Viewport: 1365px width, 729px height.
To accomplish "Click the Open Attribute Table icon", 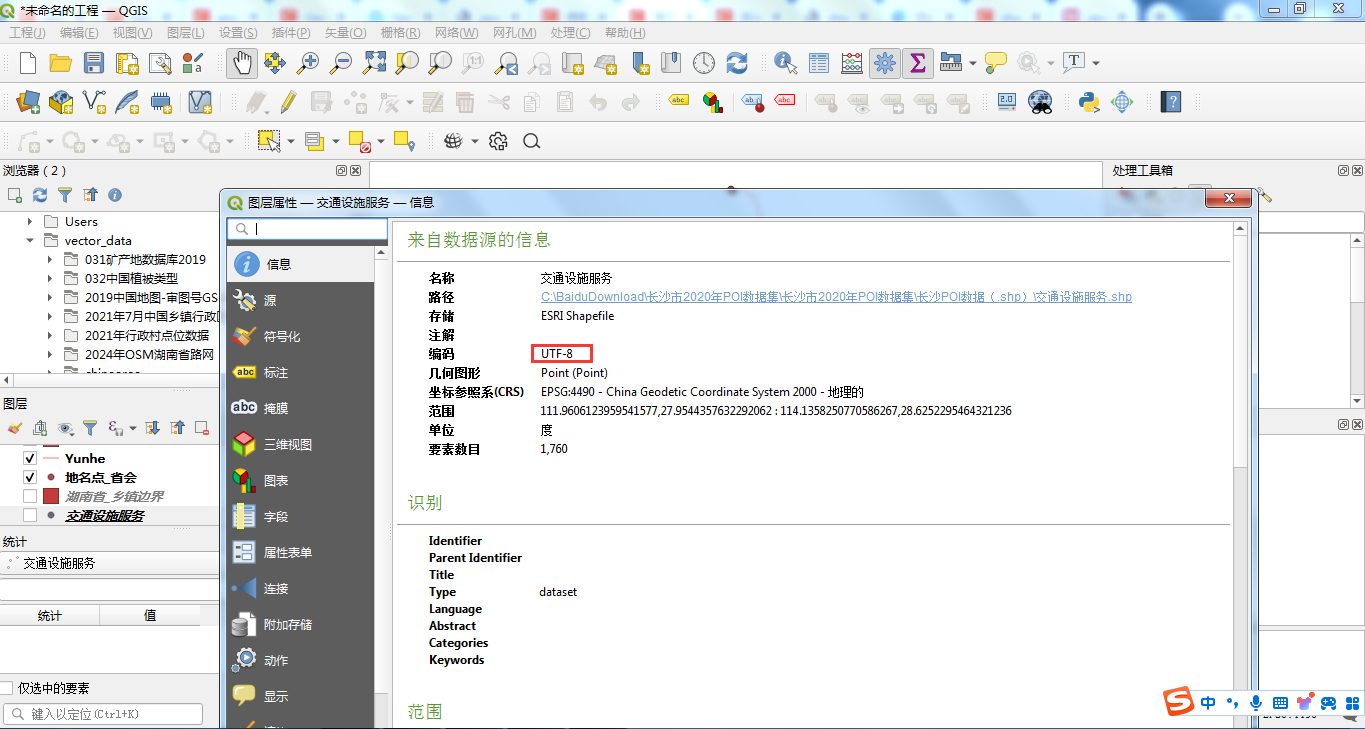I will pos(819,63).
